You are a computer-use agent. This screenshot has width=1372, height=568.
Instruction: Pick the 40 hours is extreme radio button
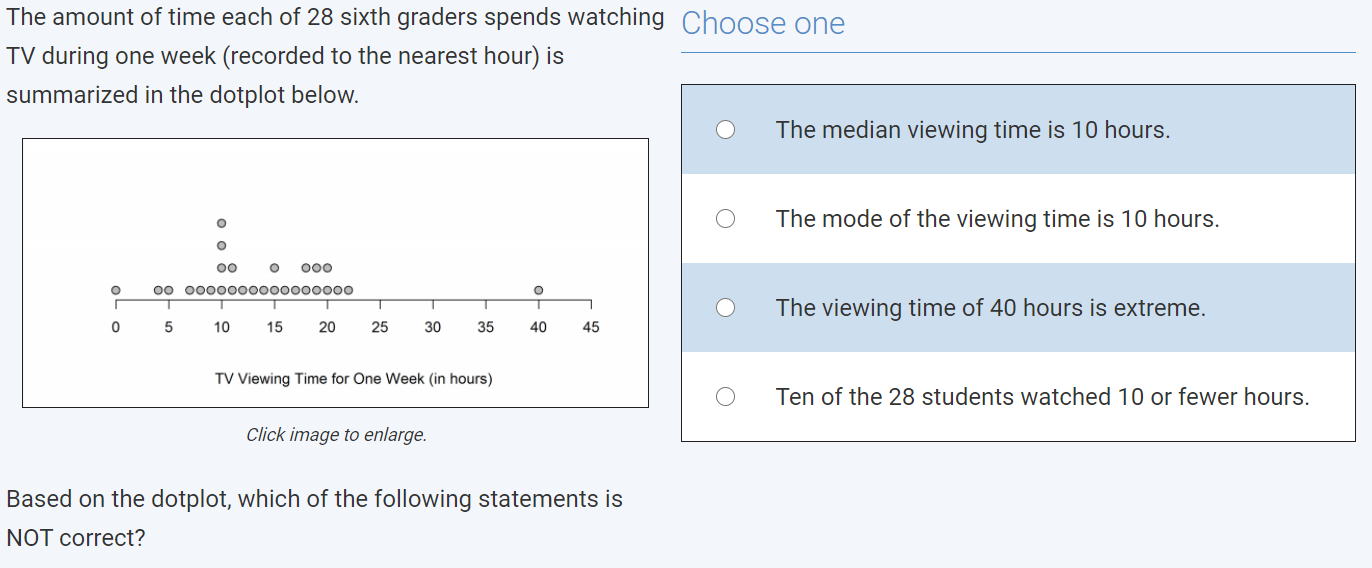[726, 308]
